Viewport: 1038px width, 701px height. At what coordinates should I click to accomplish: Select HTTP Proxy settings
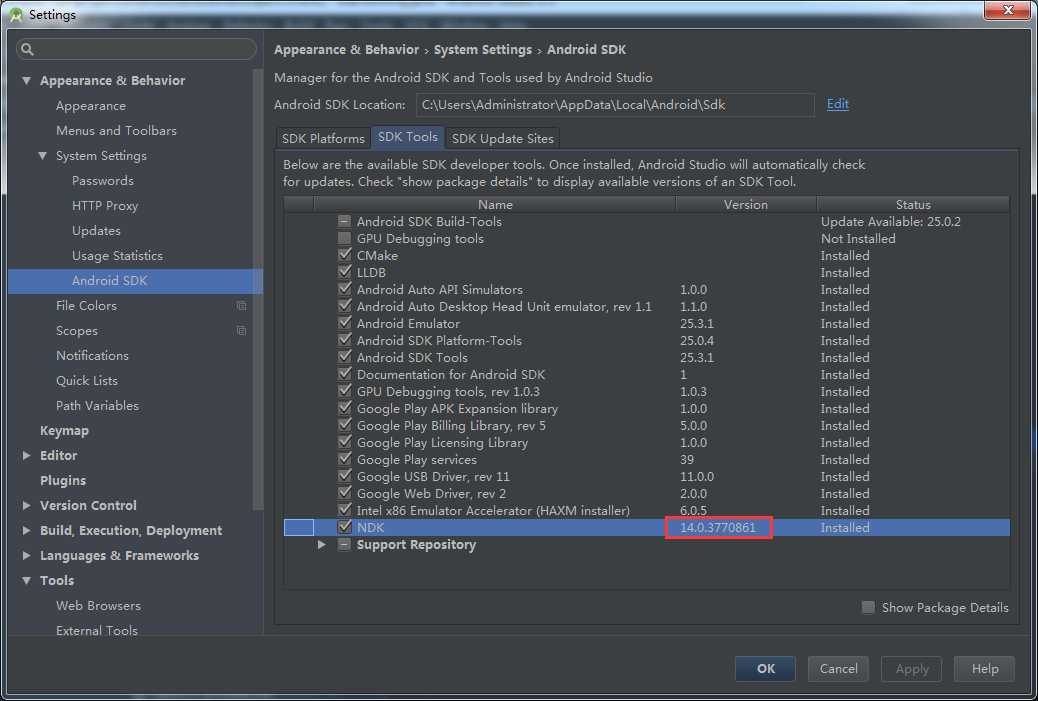point(105,206)
